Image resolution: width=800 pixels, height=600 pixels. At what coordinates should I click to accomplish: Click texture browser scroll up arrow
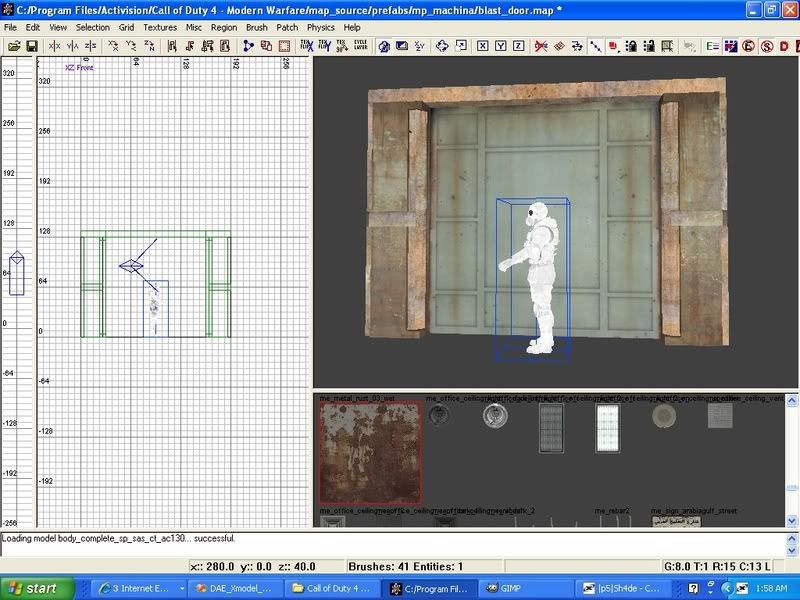tap(791, 401)
